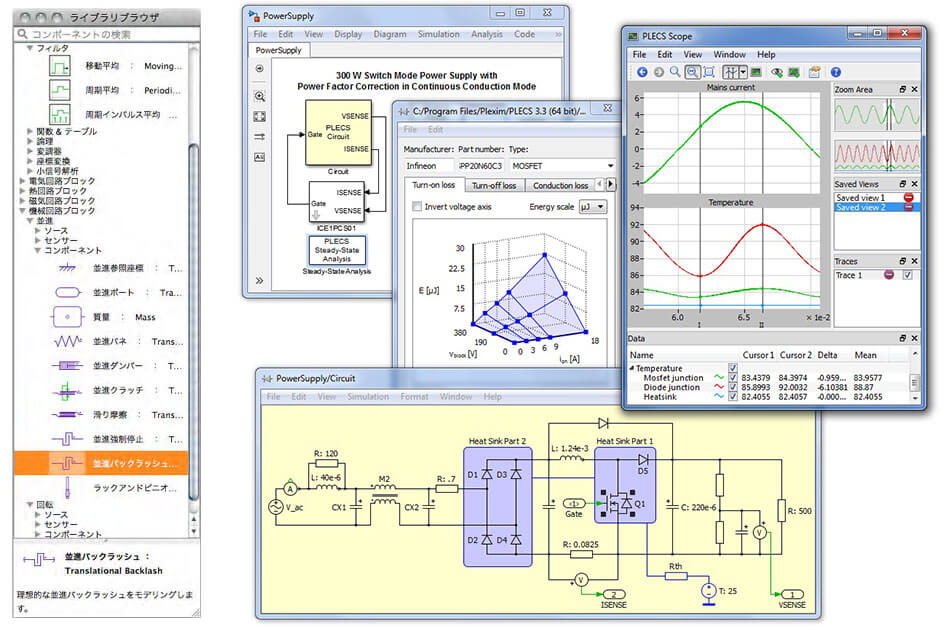The height and width of the screenshot is (626, 940).
Task: Delete Saved view 1 with red minus icon
Action: (x=907, y=198)
